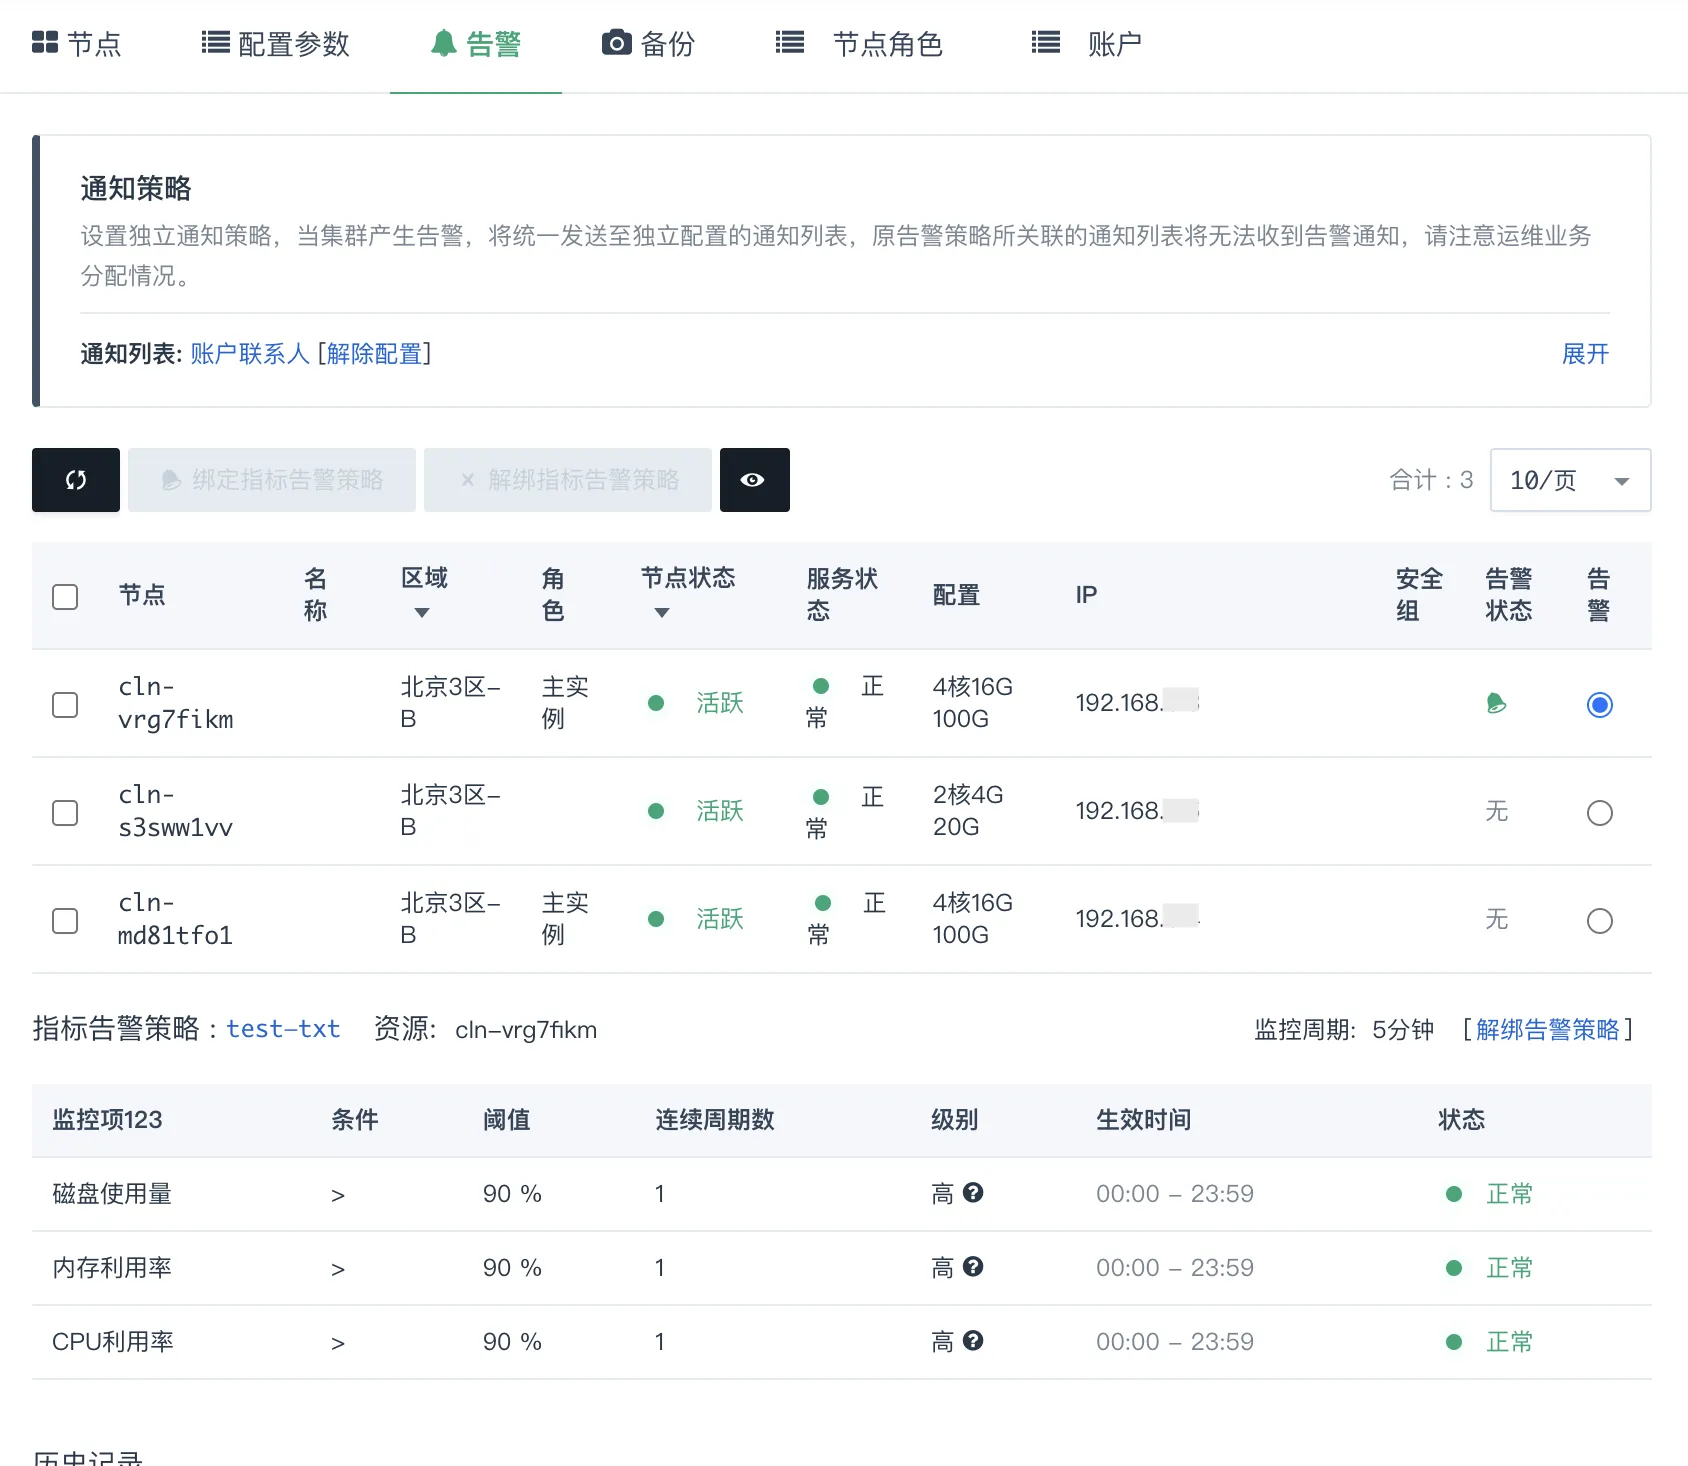1688x1466 pixels.
Task: Check the select-all checkbox in table header
Action: tap(65, 596)
